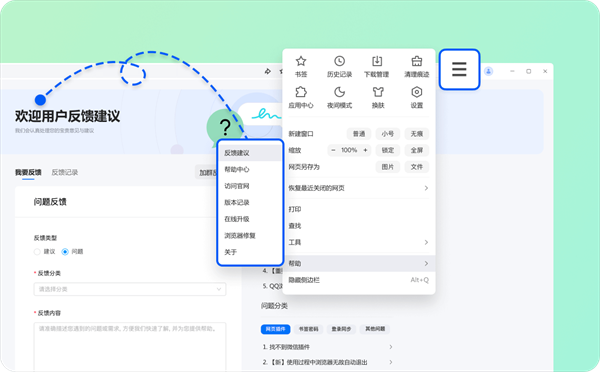Expand 恢复最近关闭的网页 submenu arrow
The width and height of the screenshot is (600, 372).
point(426,188)
